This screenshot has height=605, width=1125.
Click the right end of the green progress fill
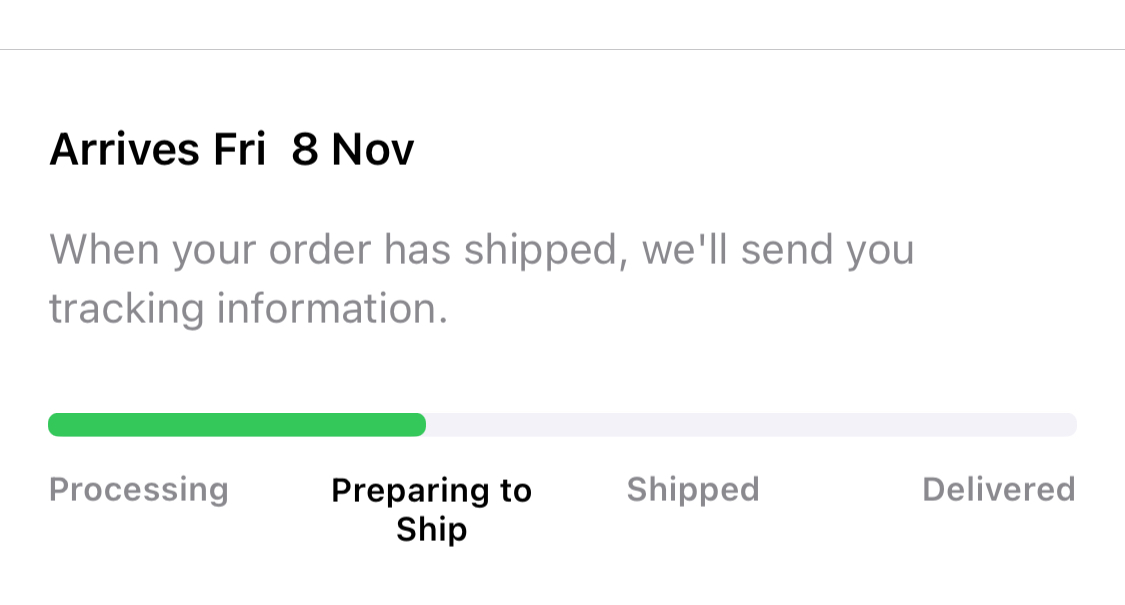(418, 425)
